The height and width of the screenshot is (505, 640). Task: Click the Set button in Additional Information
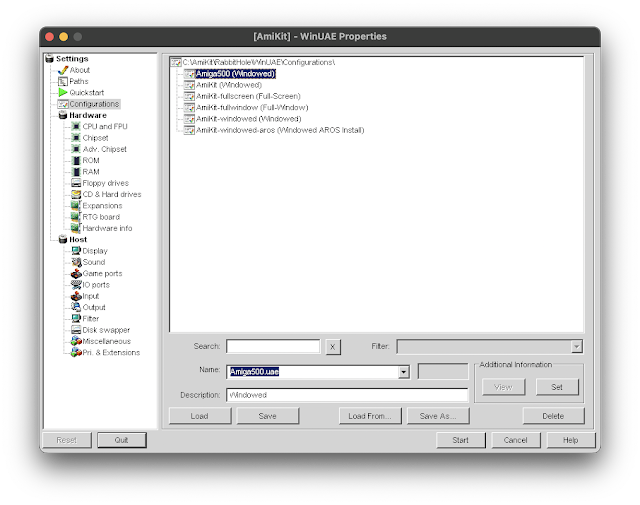tap(557, 387)
